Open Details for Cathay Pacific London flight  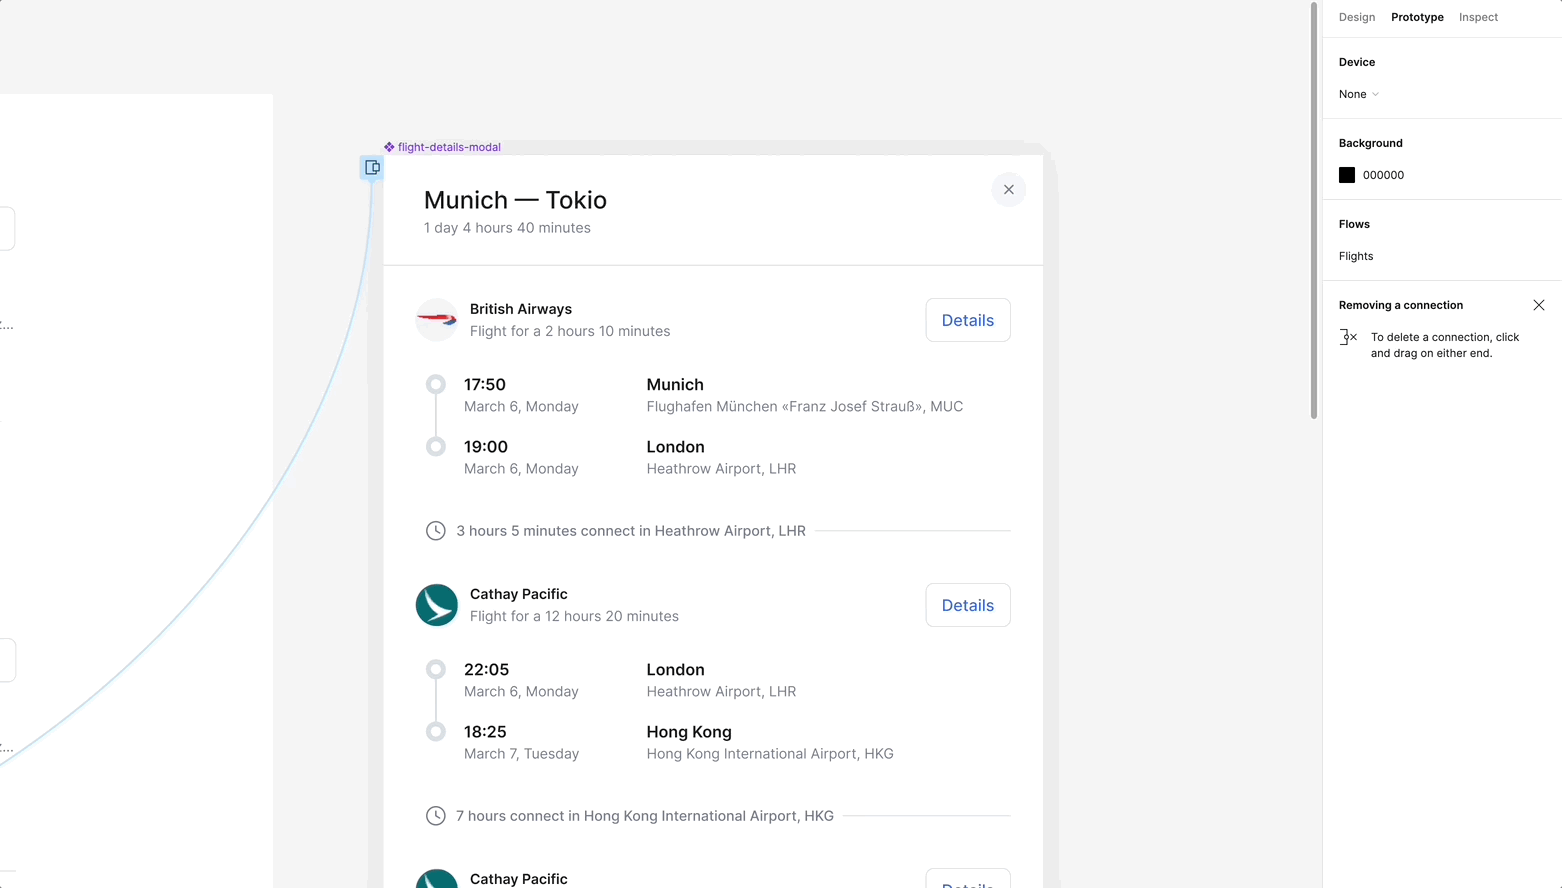point(967,605)
